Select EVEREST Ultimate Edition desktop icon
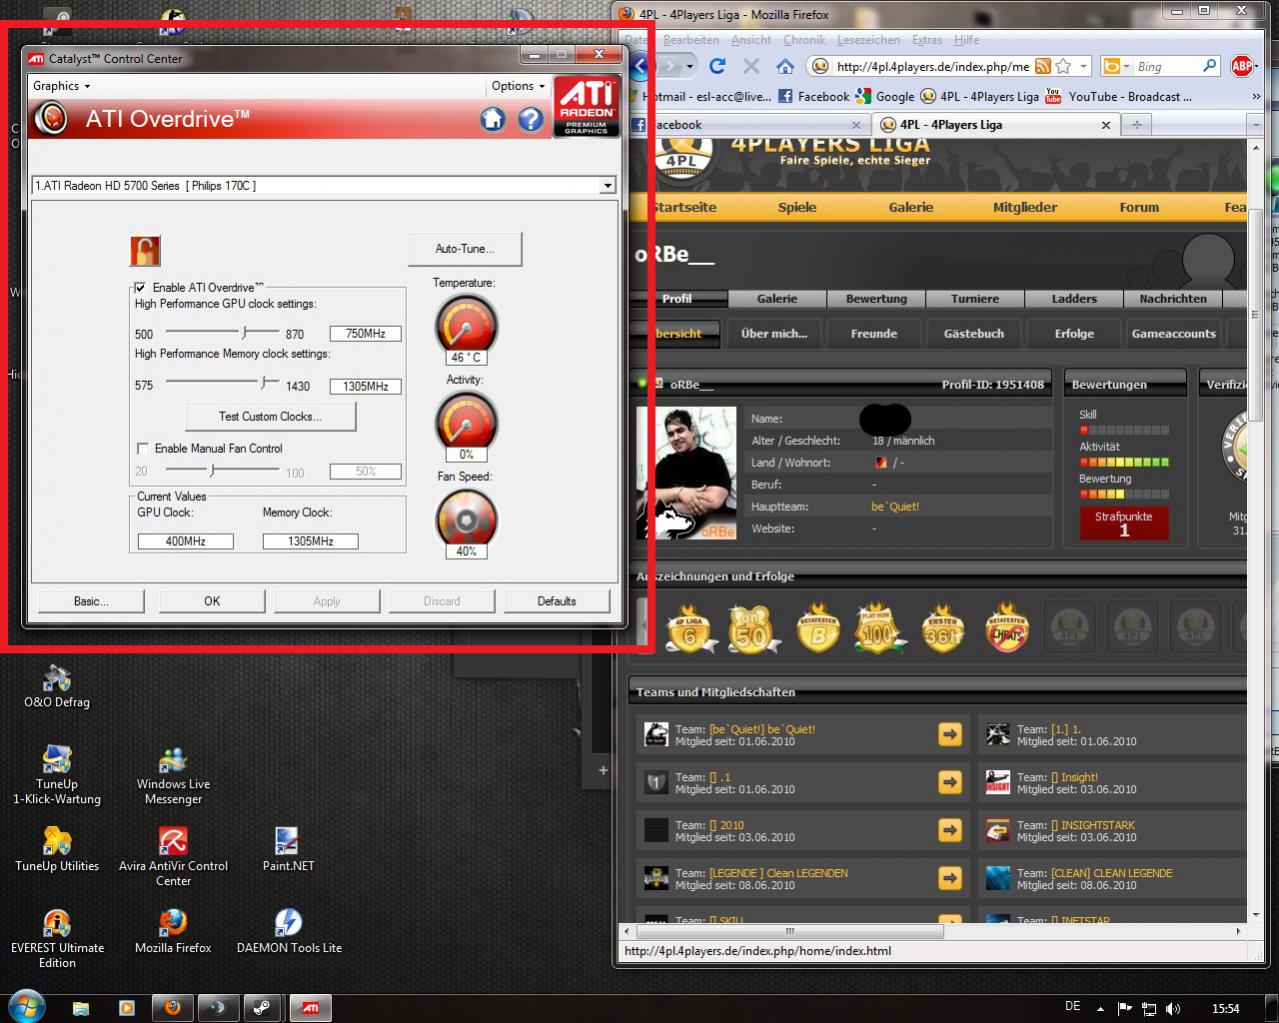The width and height of the screenshot is (1279, 1023). click(57, 939)
